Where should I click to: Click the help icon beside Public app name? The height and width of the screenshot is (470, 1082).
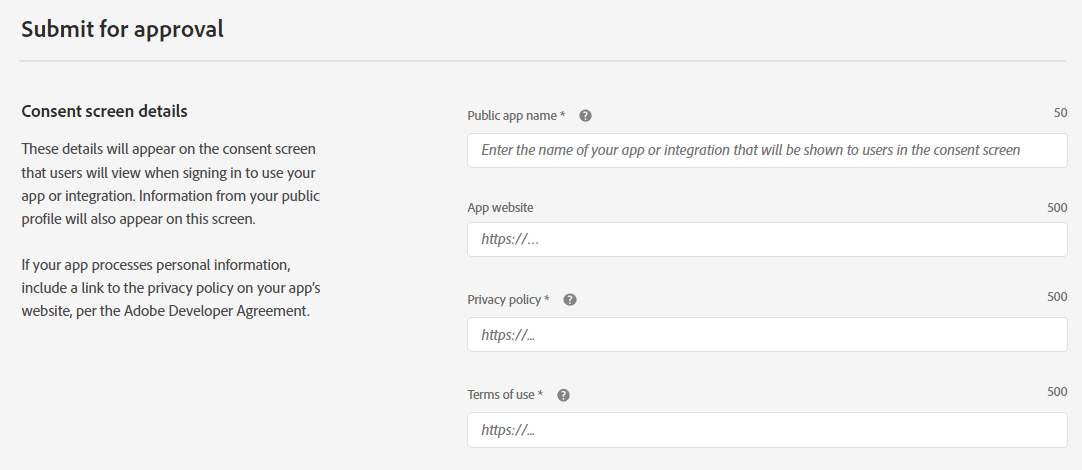(x=585, y=116)
